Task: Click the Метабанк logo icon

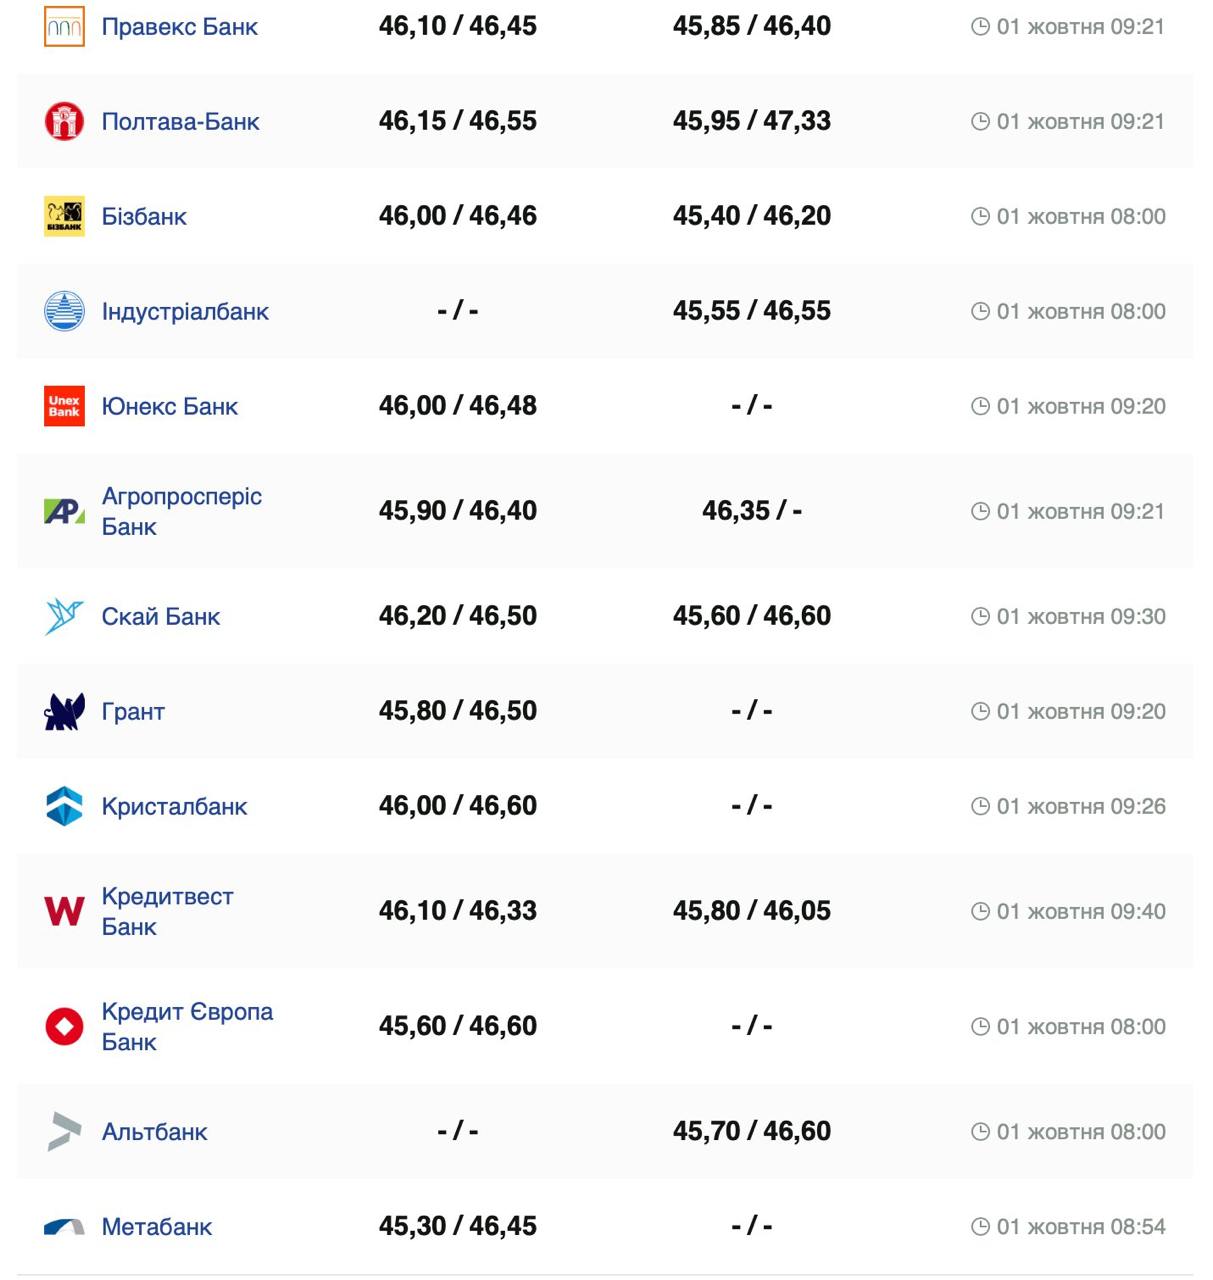Action: tap(64, 1226)
